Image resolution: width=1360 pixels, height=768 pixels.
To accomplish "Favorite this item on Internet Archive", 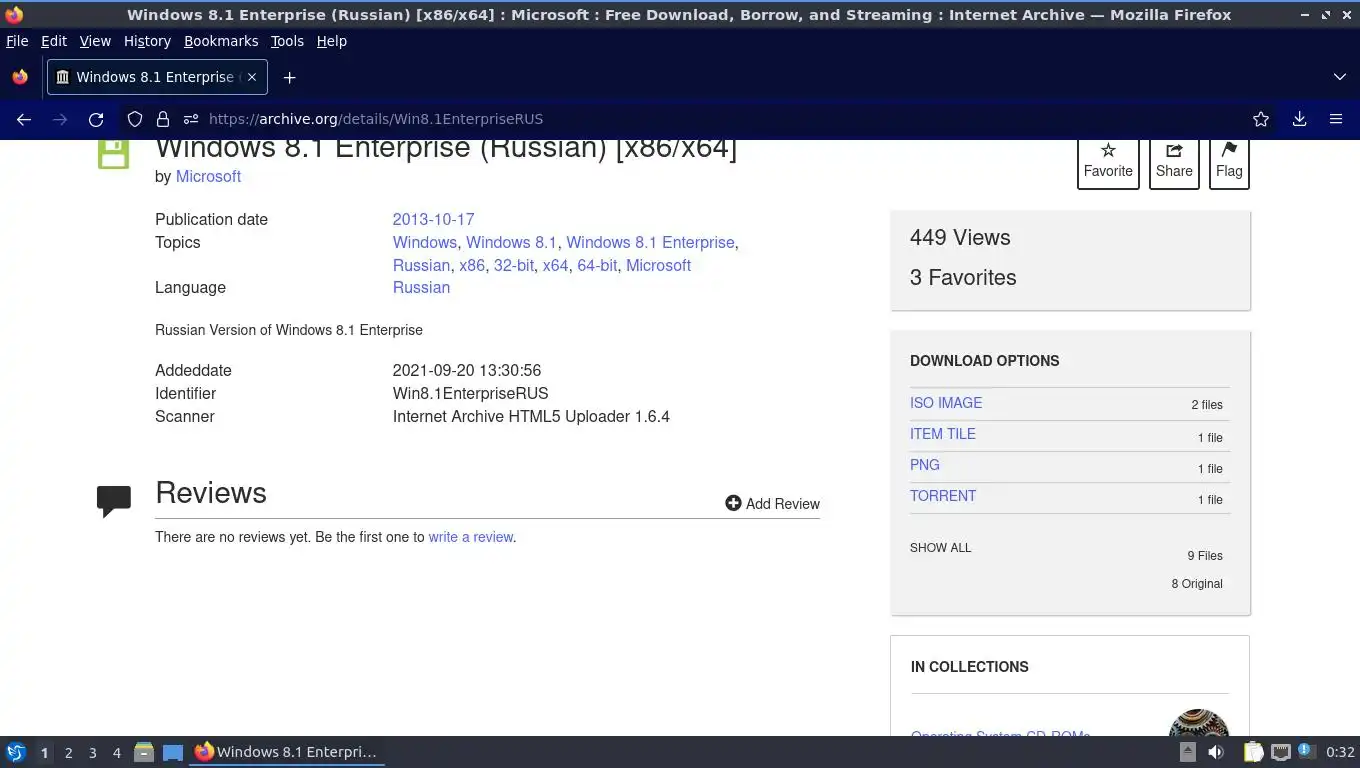I will pyautogui.click(x=1108, y=161).
